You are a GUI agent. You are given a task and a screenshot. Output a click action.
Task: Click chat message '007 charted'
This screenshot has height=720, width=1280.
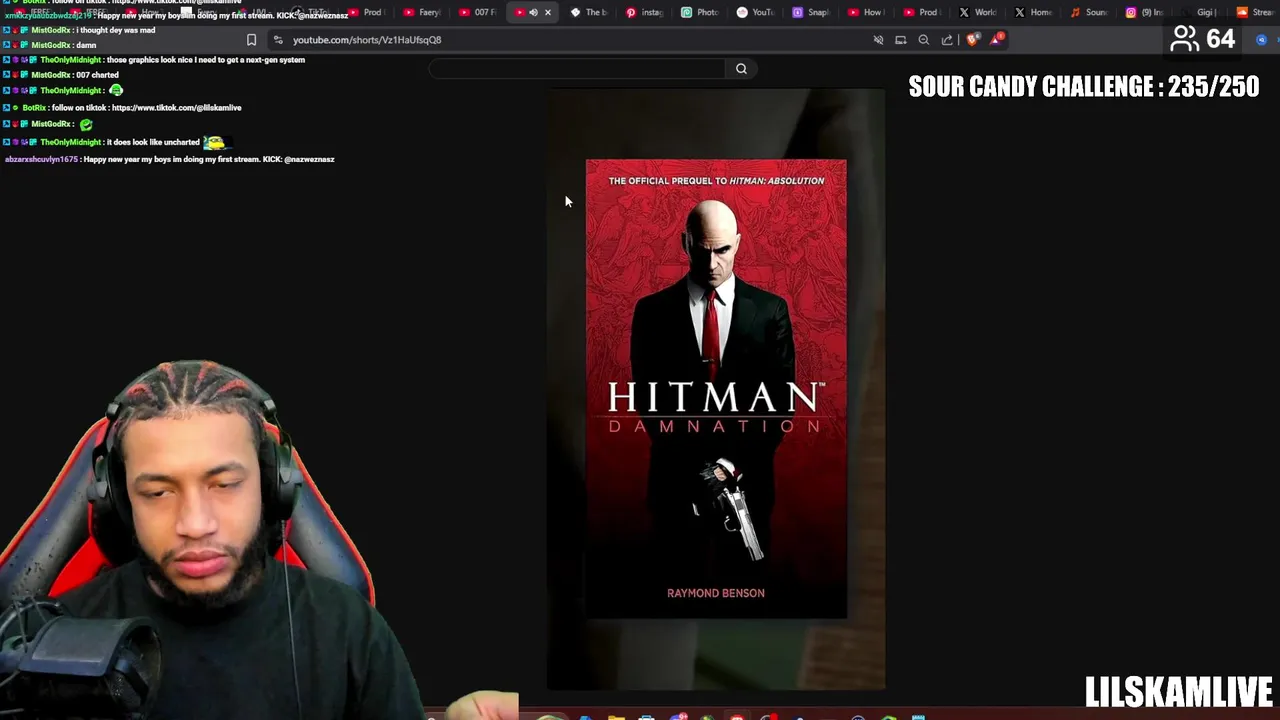97,75
